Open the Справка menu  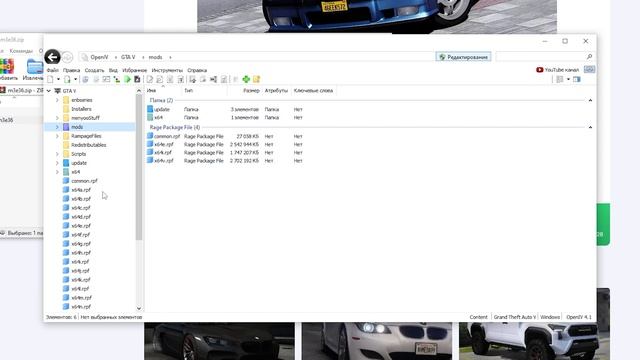click(197, 70)
